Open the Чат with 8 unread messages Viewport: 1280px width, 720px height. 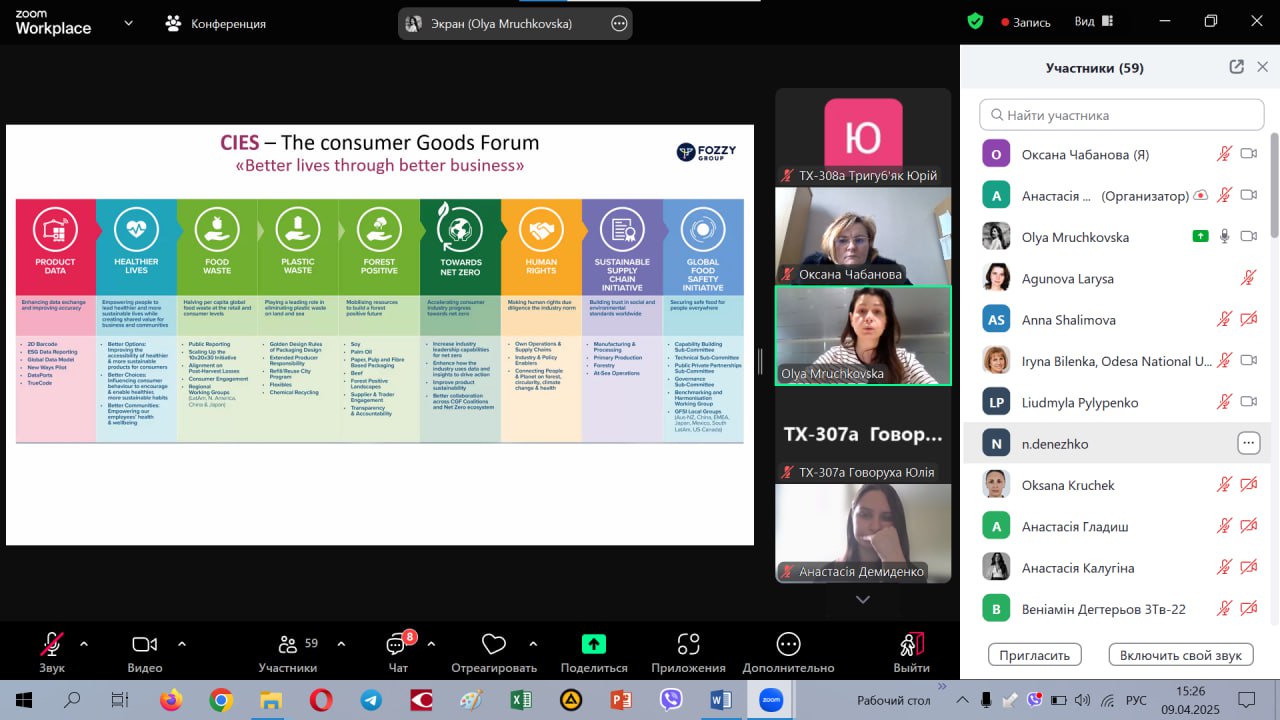pyautogui.click(x=398, y=652)
